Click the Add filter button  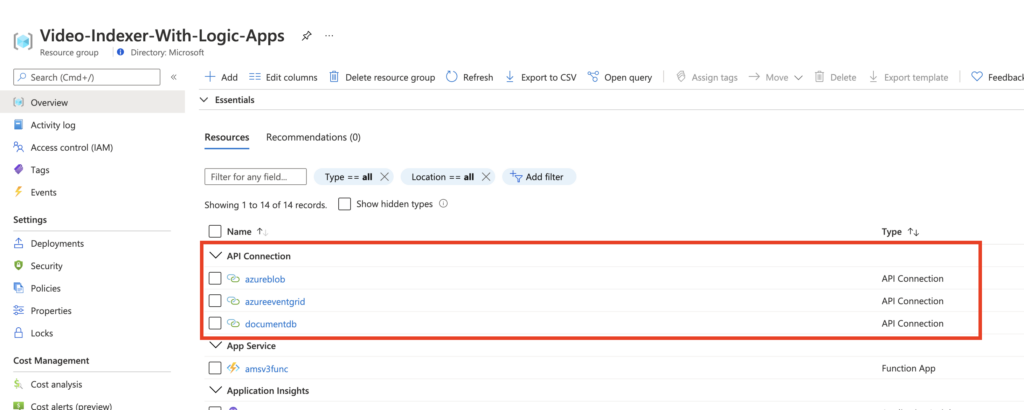(x=539, y=177)
